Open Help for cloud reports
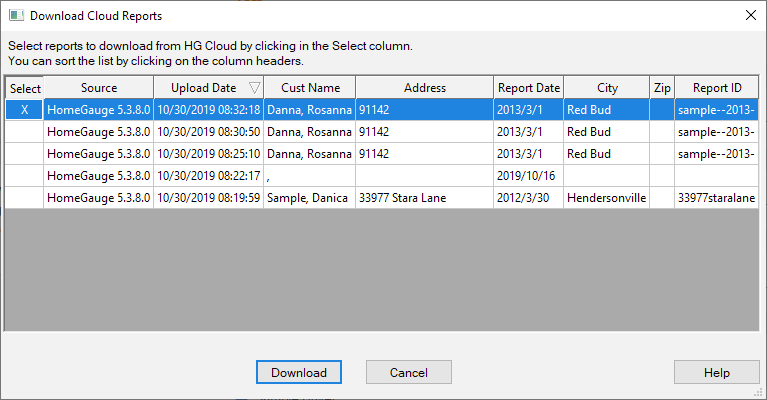 (x=716, y=373)
